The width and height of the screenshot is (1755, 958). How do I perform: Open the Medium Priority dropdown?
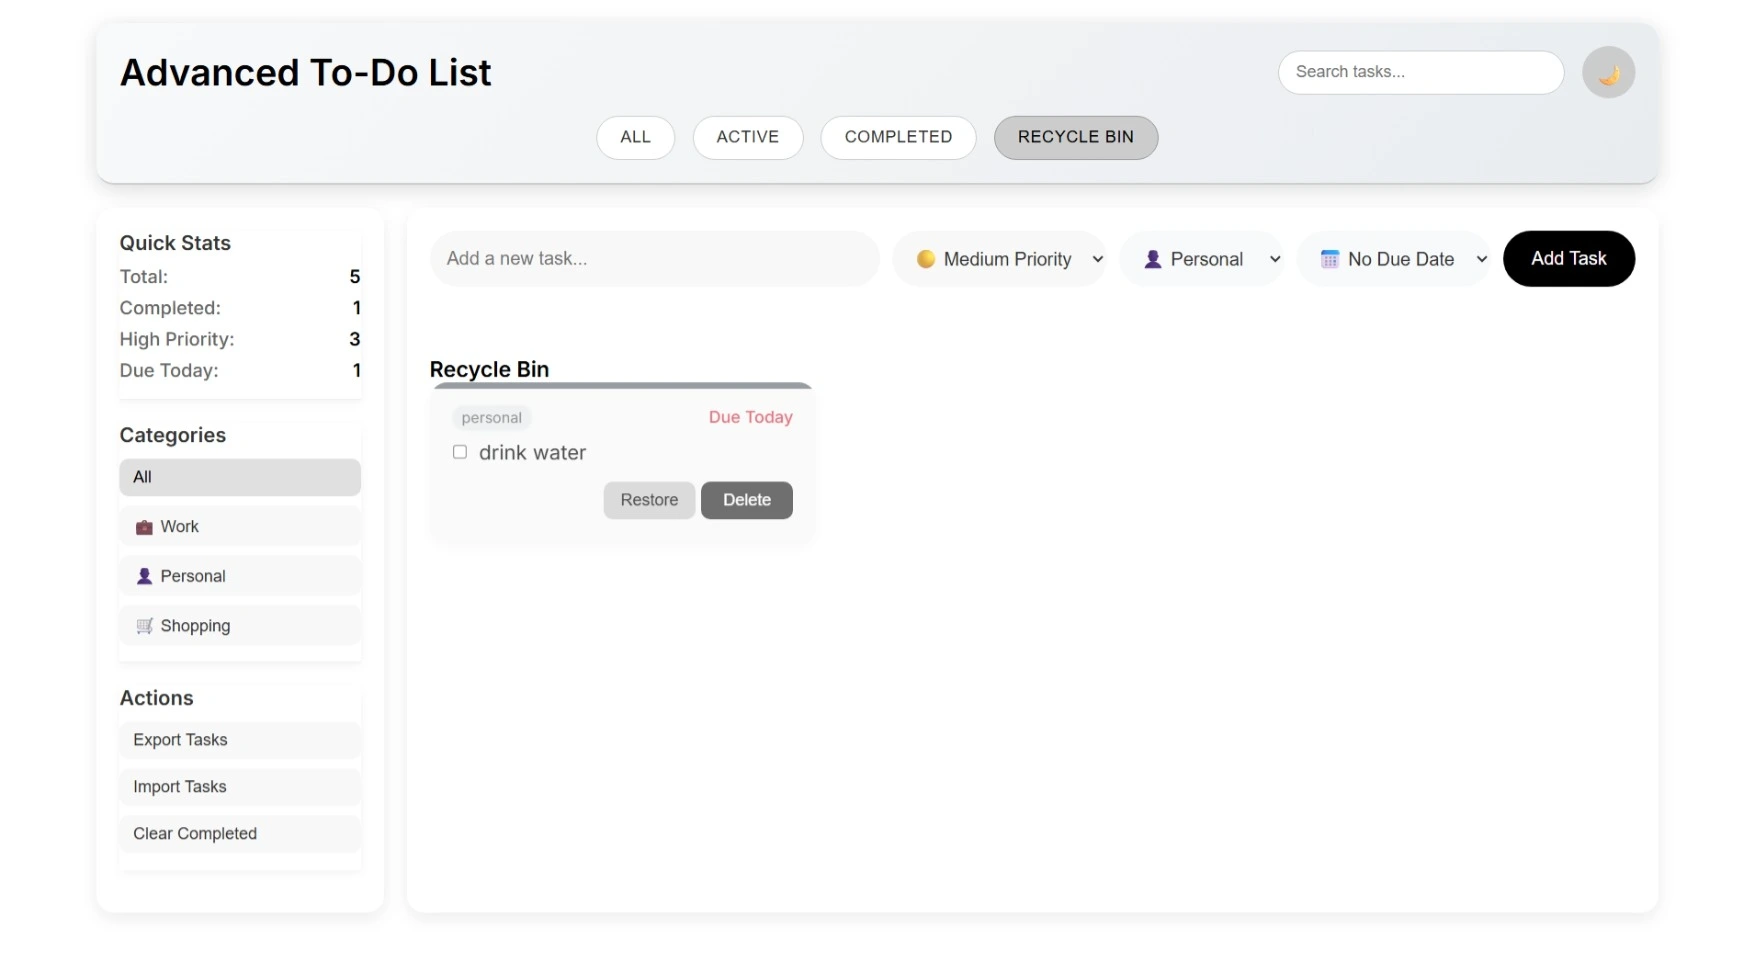tap(1000, 258)
